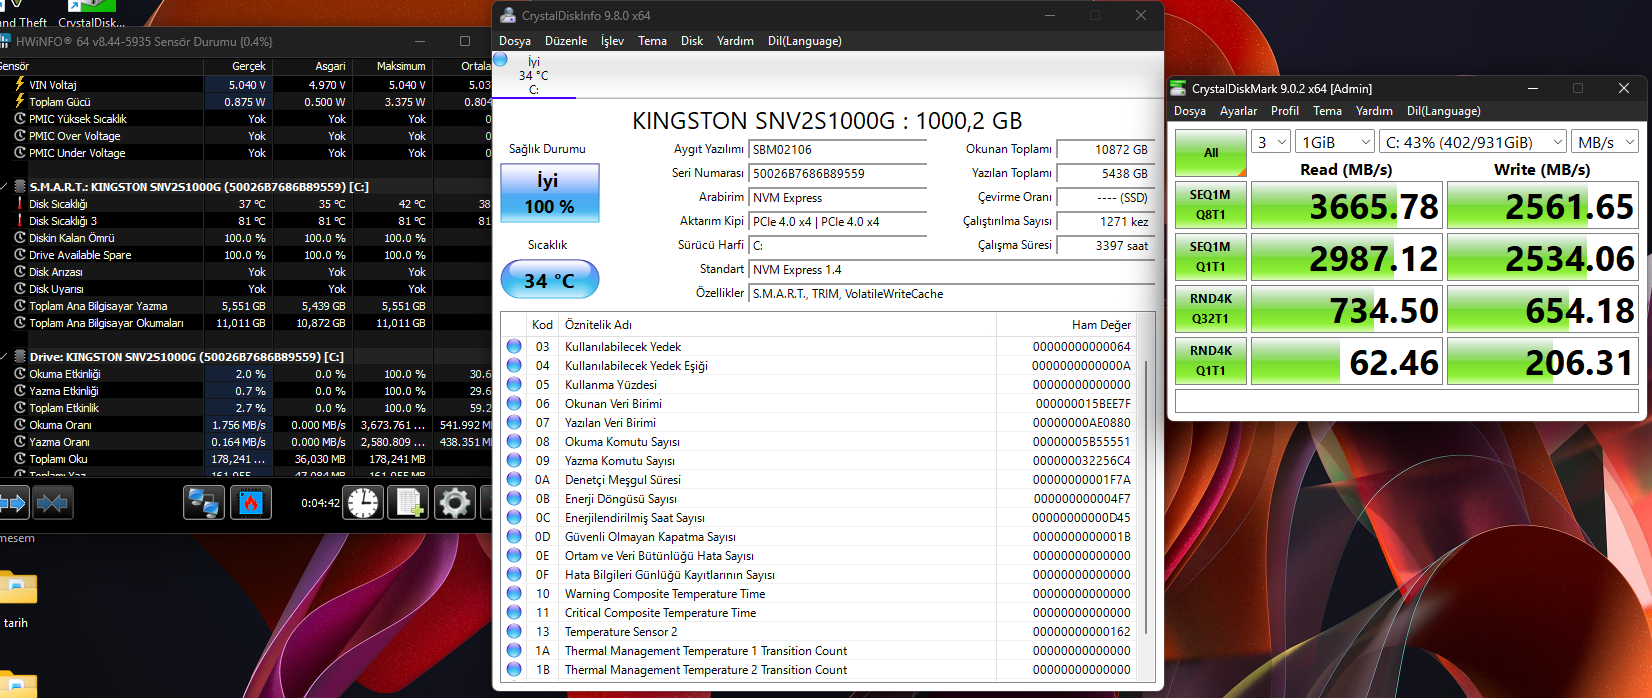The height and width of the screenshot is (698, 1652).
Task: Click blue status orb of attribute 07
Action: (514, 422)
